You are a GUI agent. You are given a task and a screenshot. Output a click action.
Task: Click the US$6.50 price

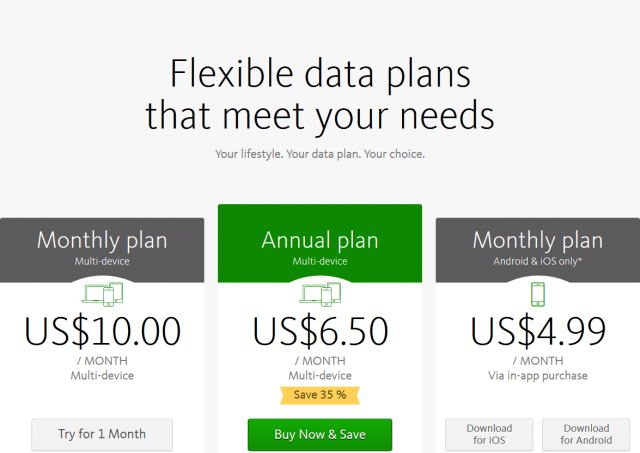320,331
